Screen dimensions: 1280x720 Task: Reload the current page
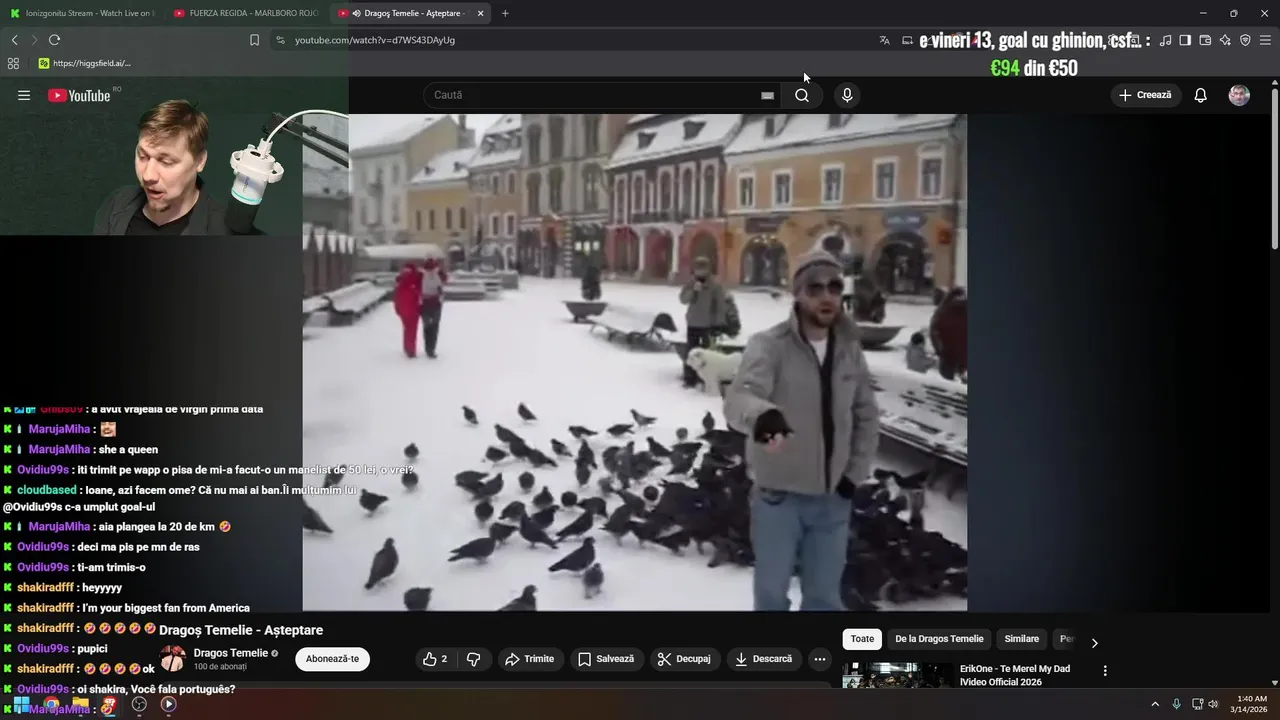click(x=54, y=40)
